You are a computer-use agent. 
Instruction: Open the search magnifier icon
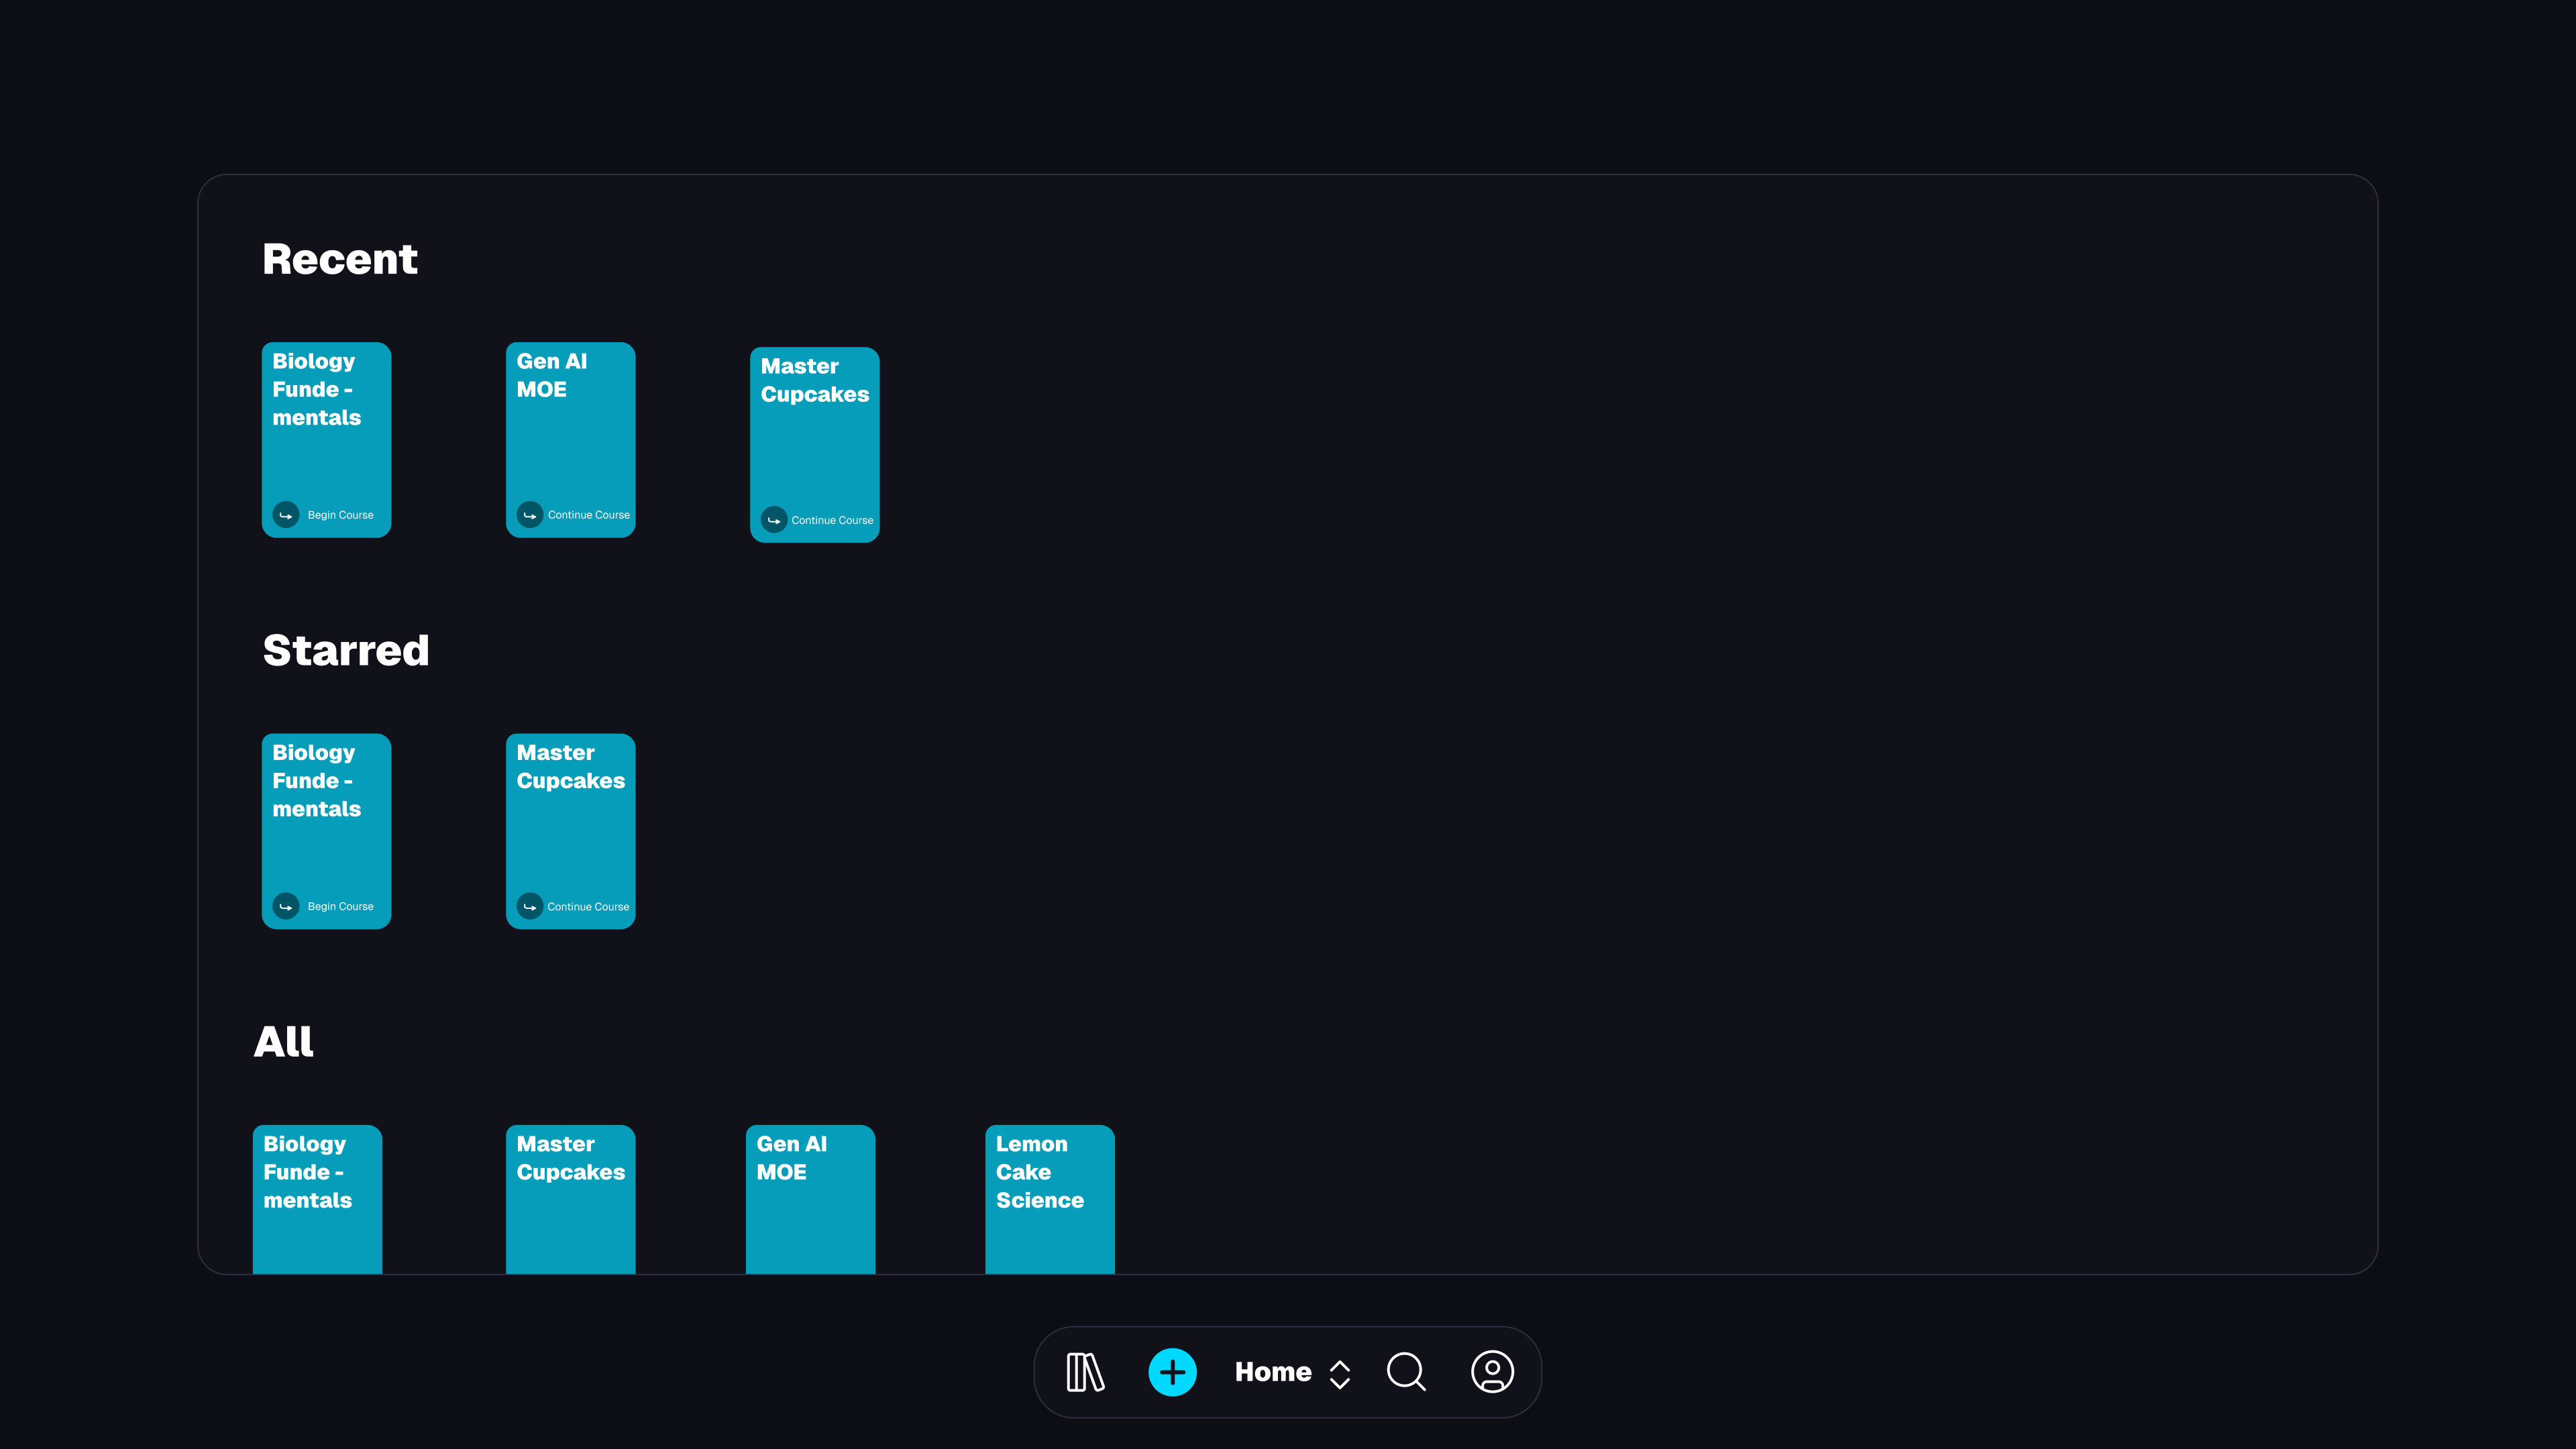point(1406,1372)
